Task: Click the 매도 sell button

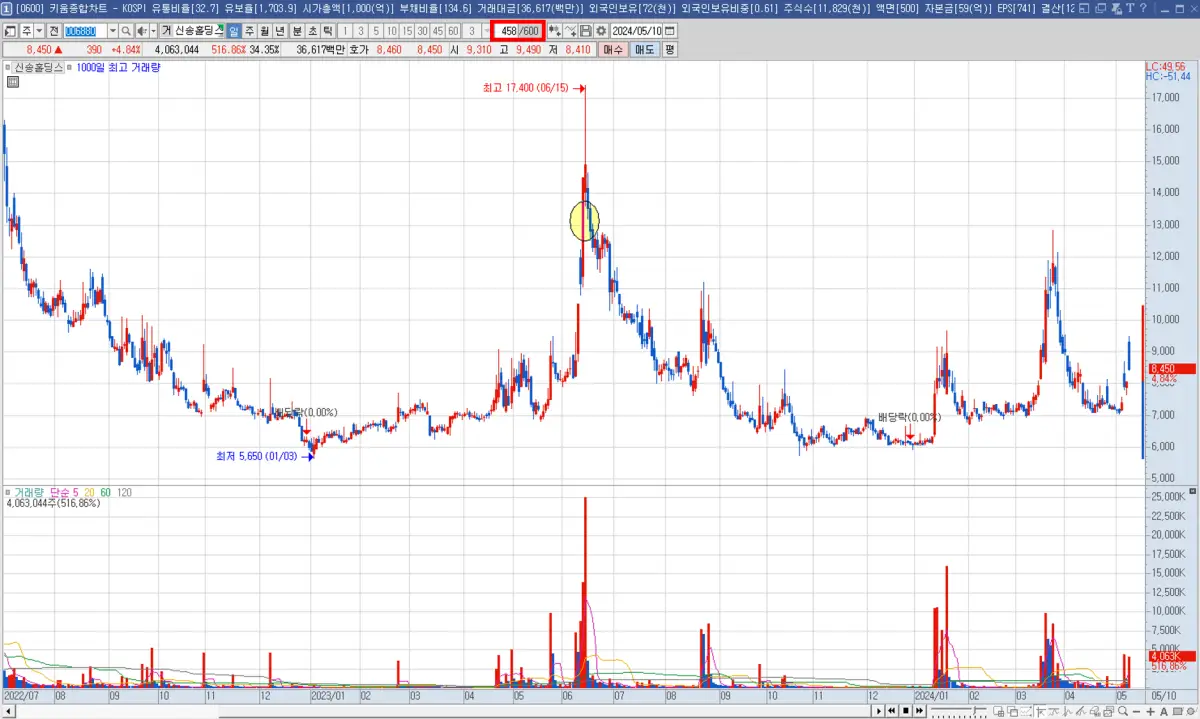Action: click(x=645, y=49)
